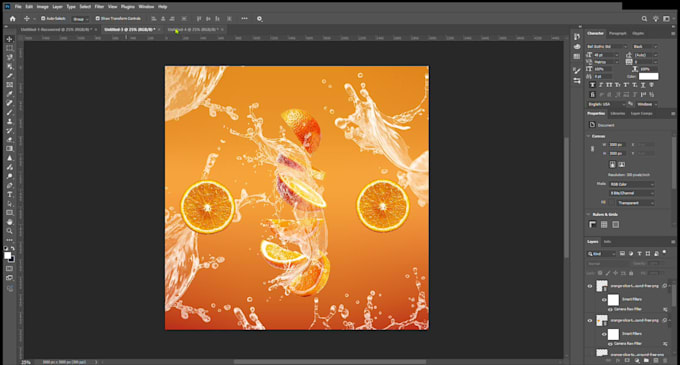Open the Image menu

pos(42,7)
